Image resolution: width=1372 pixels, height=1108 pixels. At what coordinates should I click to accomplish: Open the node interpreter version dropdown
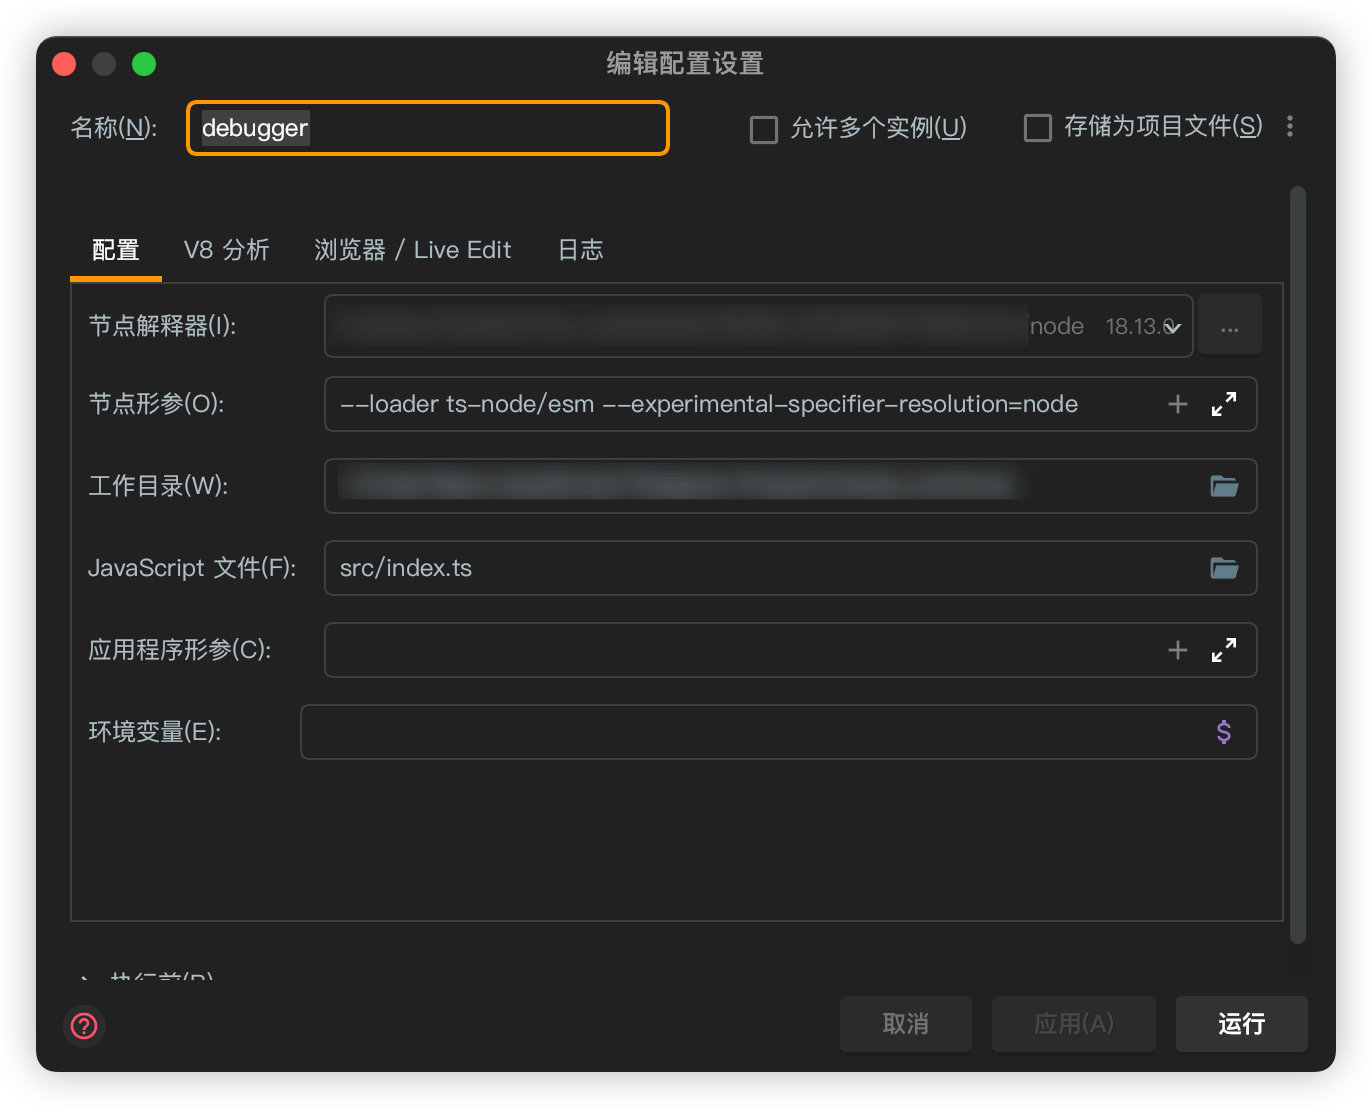(x=1173, y=327)
